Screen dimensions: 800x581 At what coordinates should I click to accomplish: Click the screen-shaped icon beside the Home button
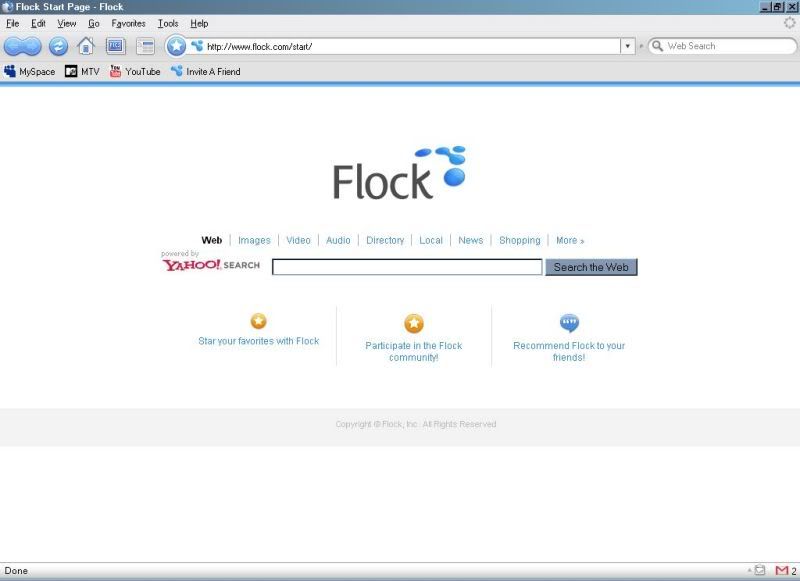115,46
